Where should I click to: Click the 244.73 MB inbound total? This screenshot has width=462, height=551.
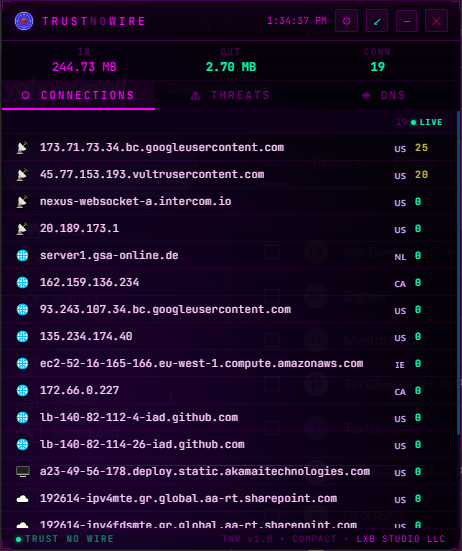[x=84, y=67]
